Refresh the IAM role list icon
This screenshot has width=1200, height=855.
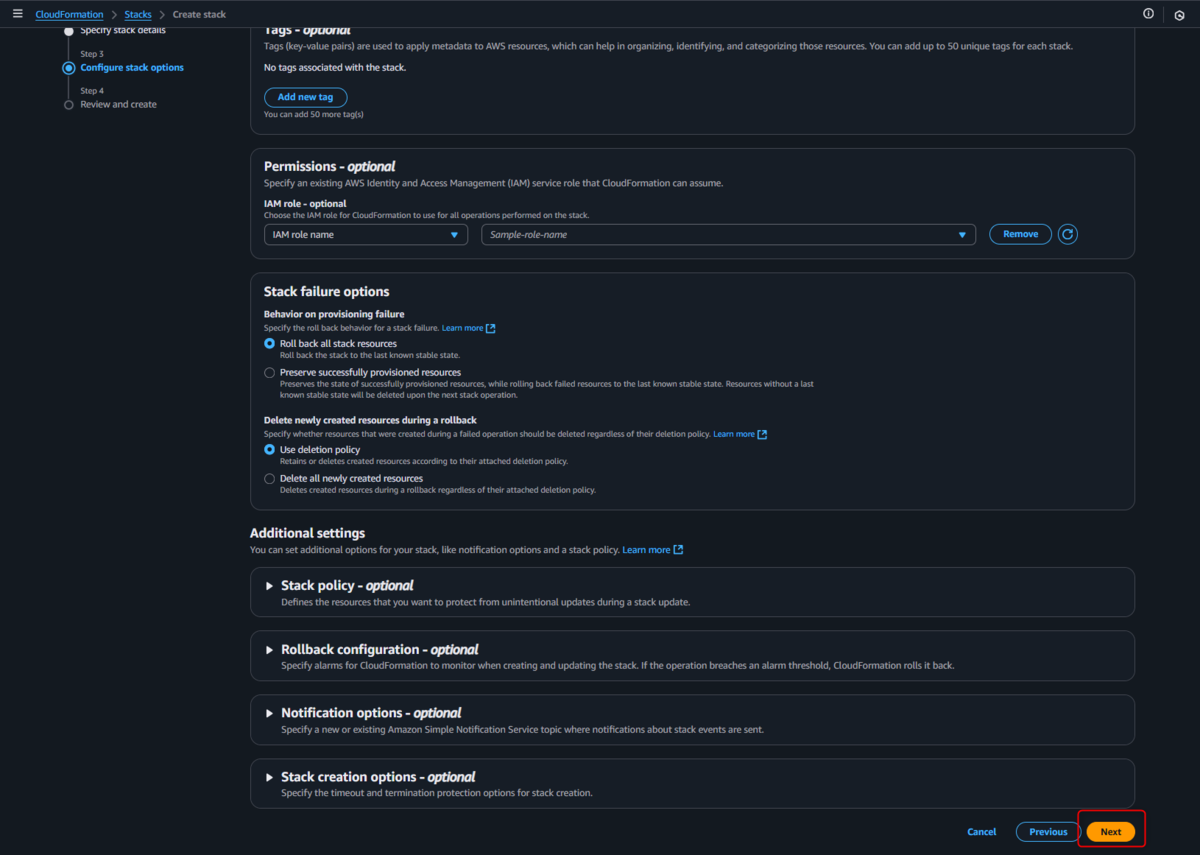(x=1068, y=234)
